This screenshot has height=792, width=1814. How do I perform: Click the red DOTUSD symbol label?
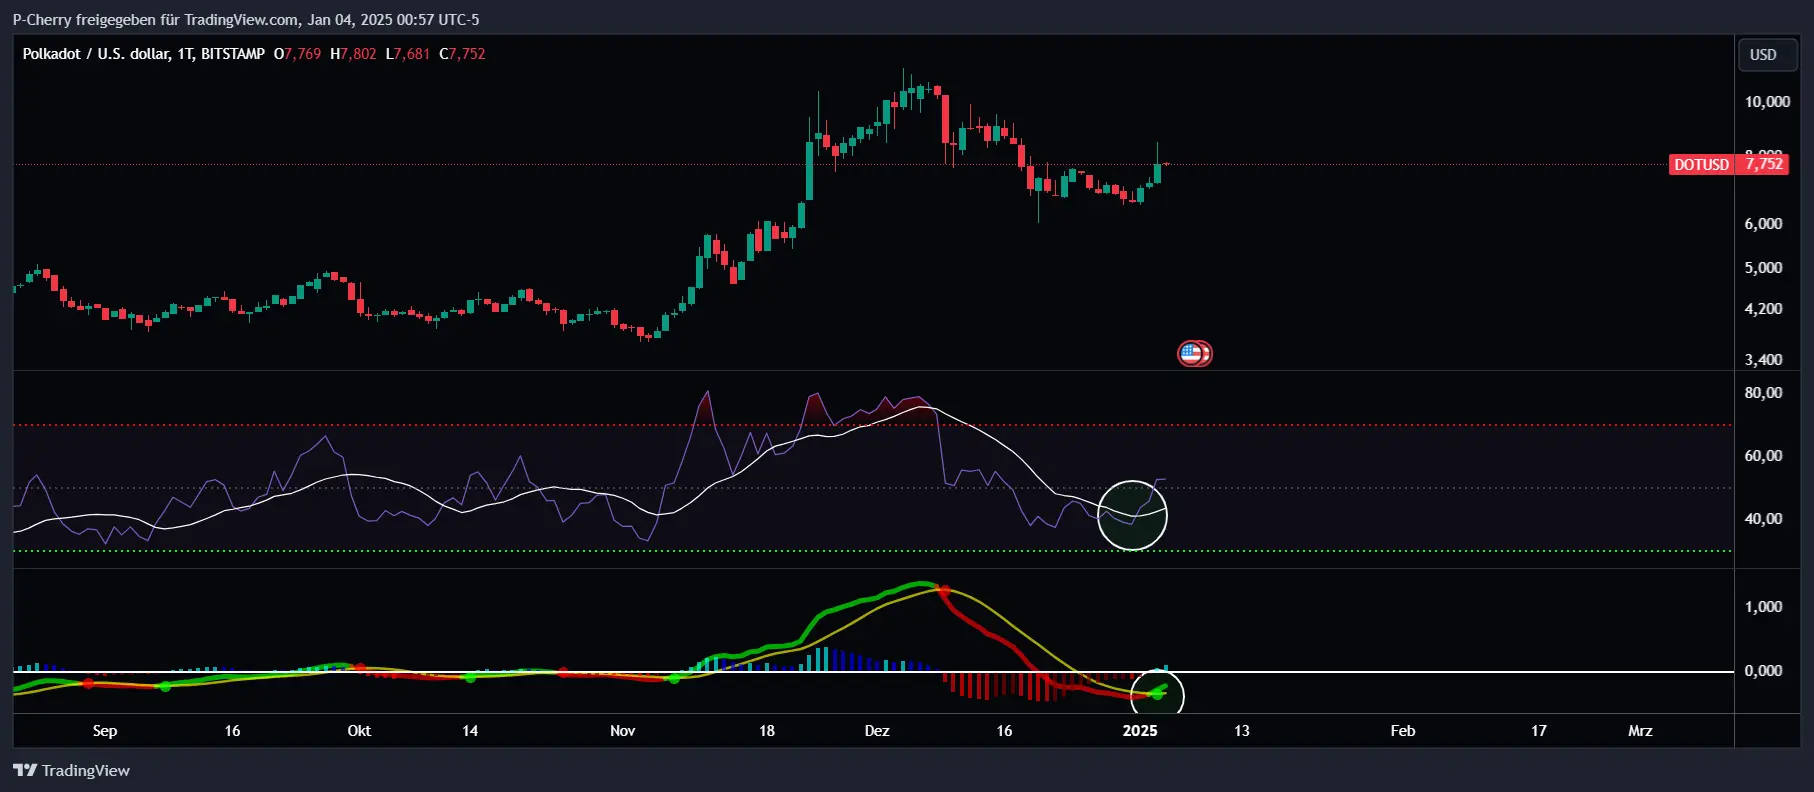point(1701,164)
